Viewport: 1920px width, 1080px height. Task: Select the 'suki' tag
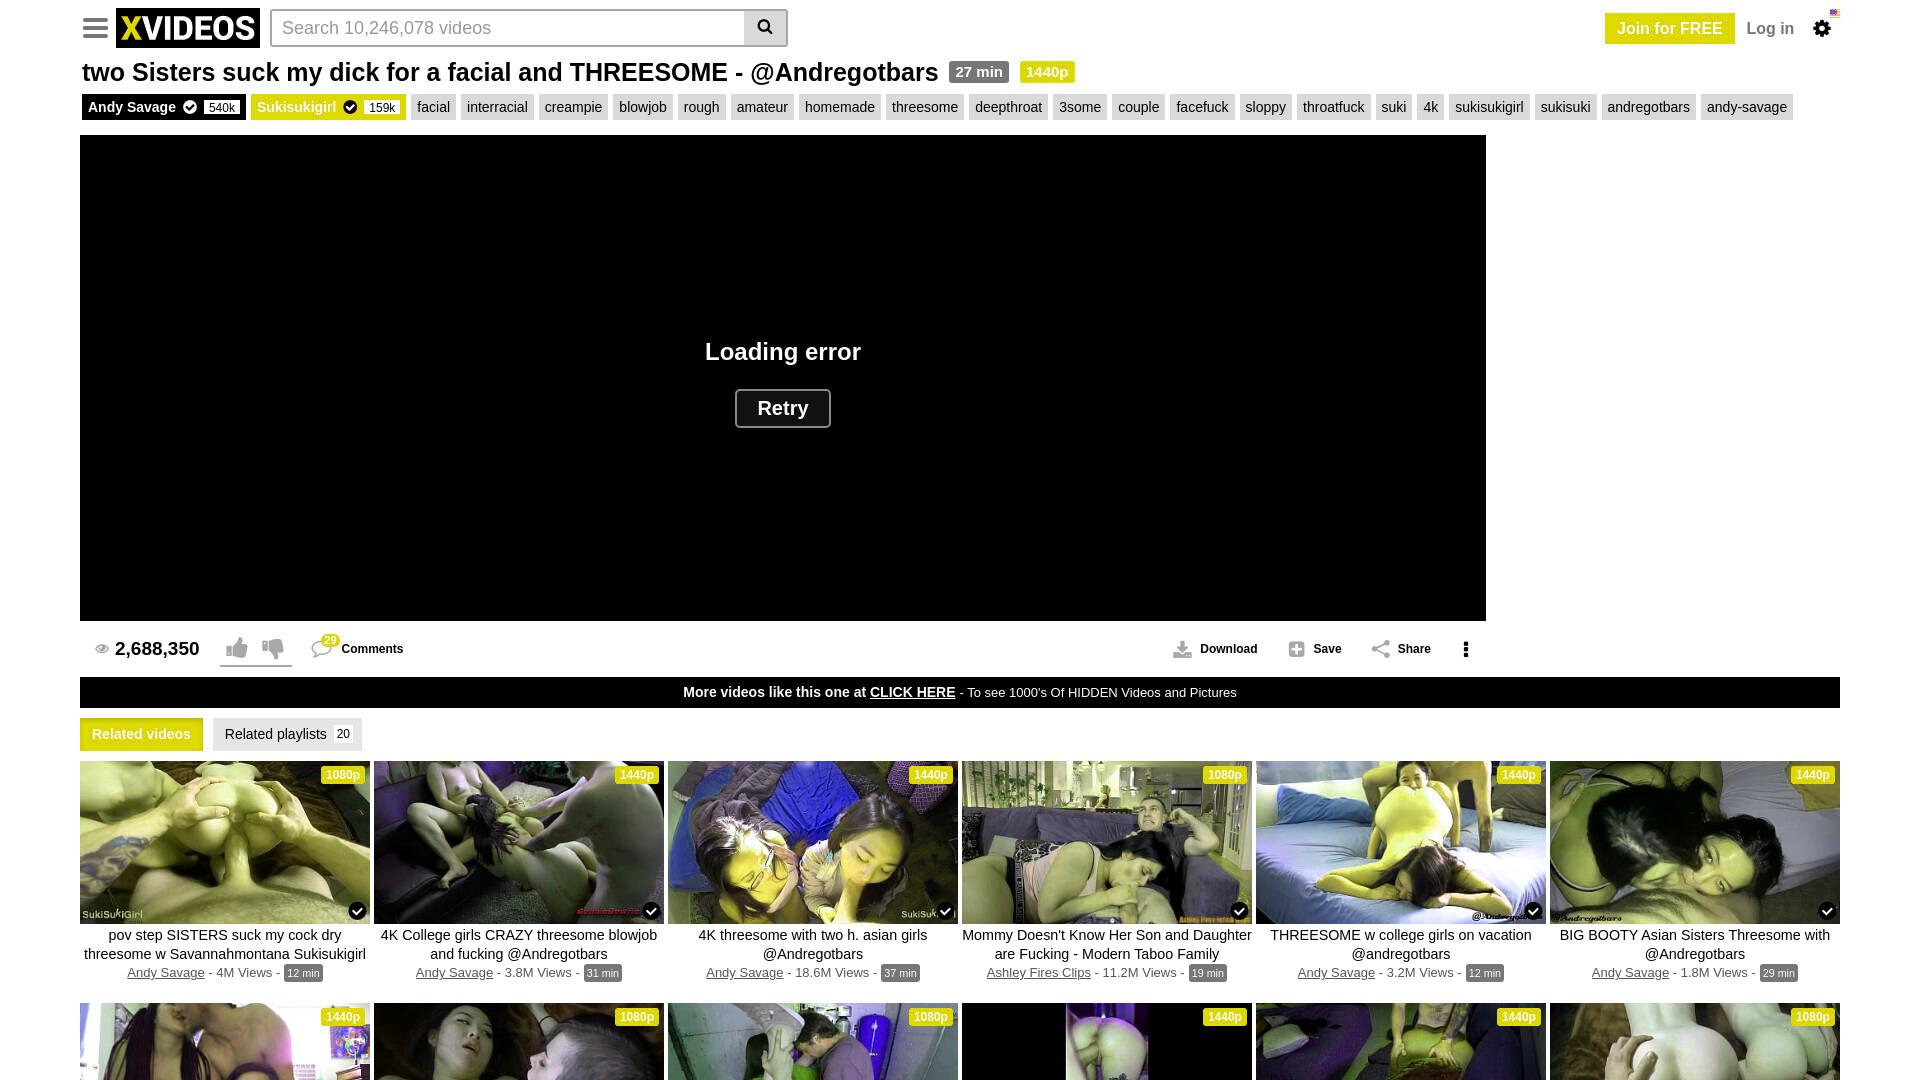(x=1394, y=107)
